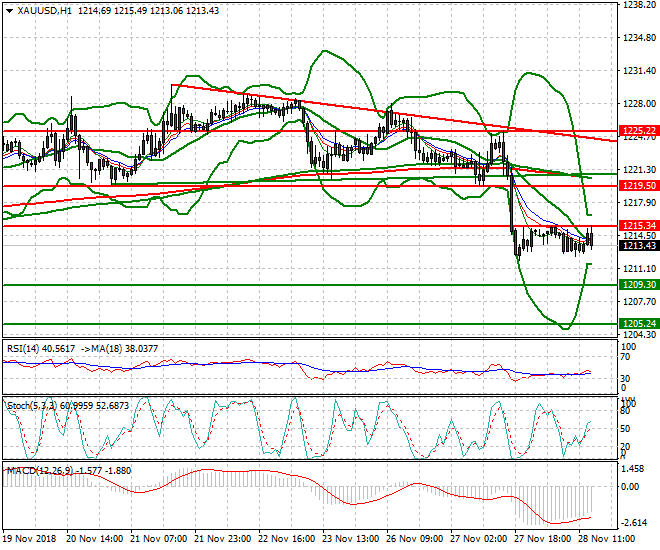
Task: Click the RSI scale level 70
Action: click(x=625, y=357)
